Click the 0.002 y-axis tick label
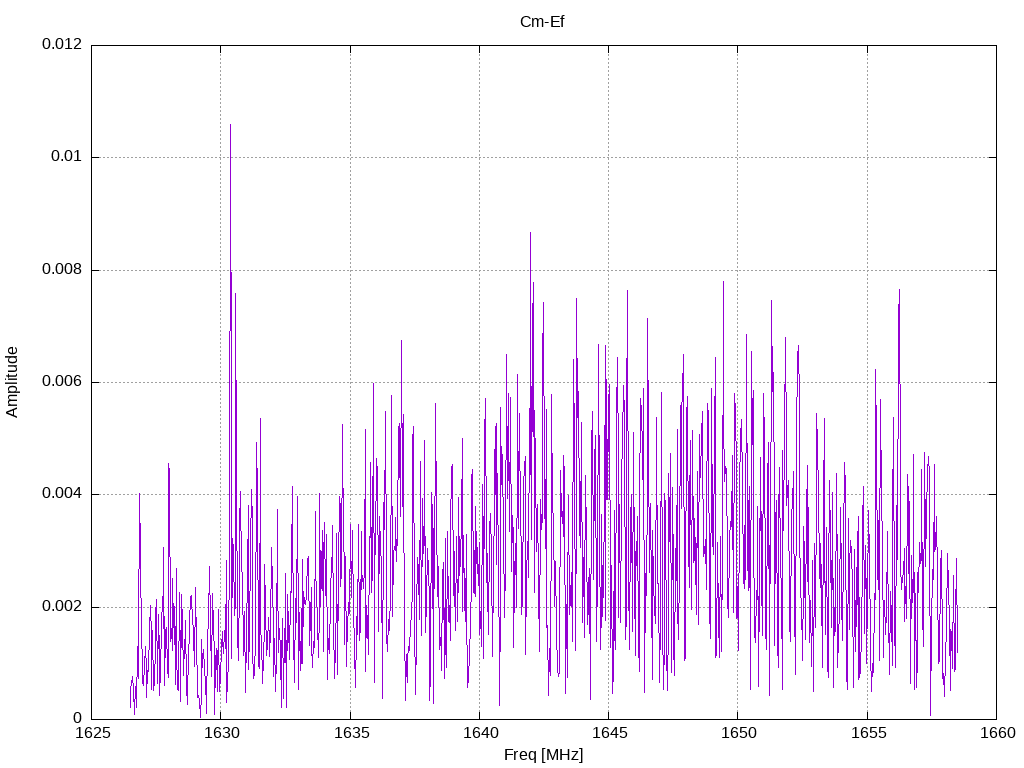The image size is (1024, 768). pyautogui.click(x=62, y=607)
